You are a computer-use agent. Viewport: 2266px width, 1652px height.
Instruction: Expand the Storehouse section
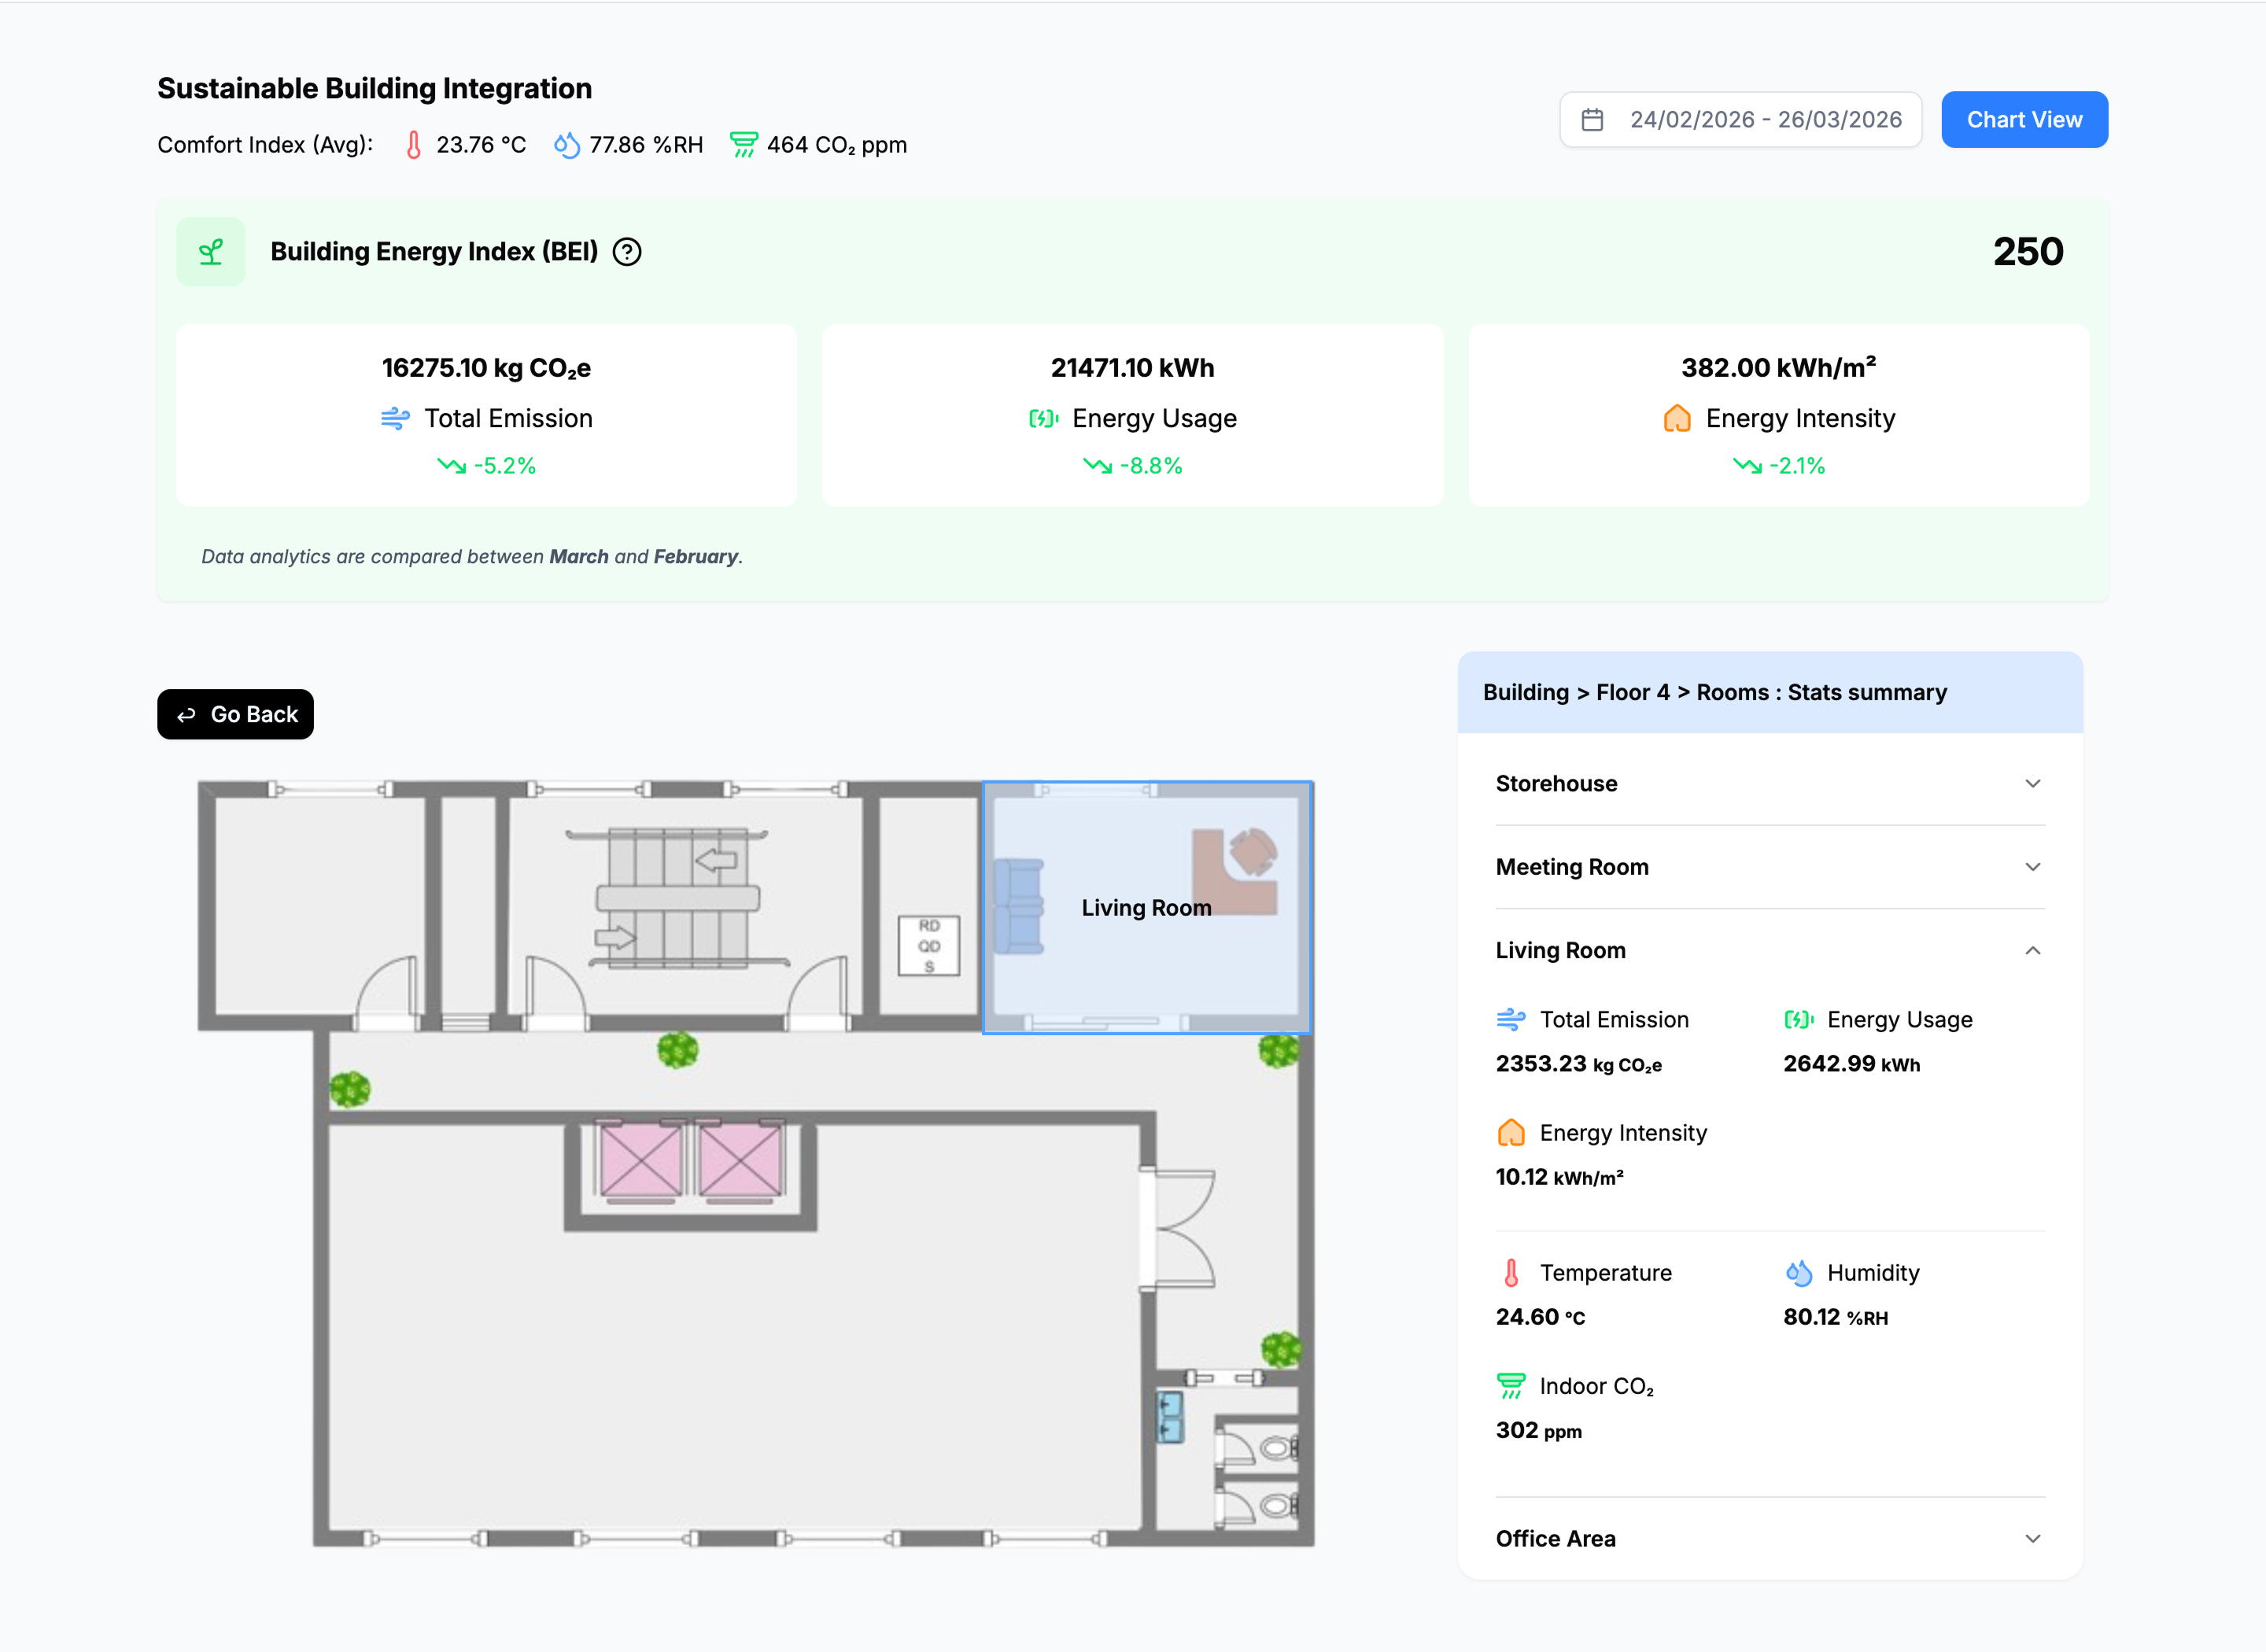click(2033, 784)
